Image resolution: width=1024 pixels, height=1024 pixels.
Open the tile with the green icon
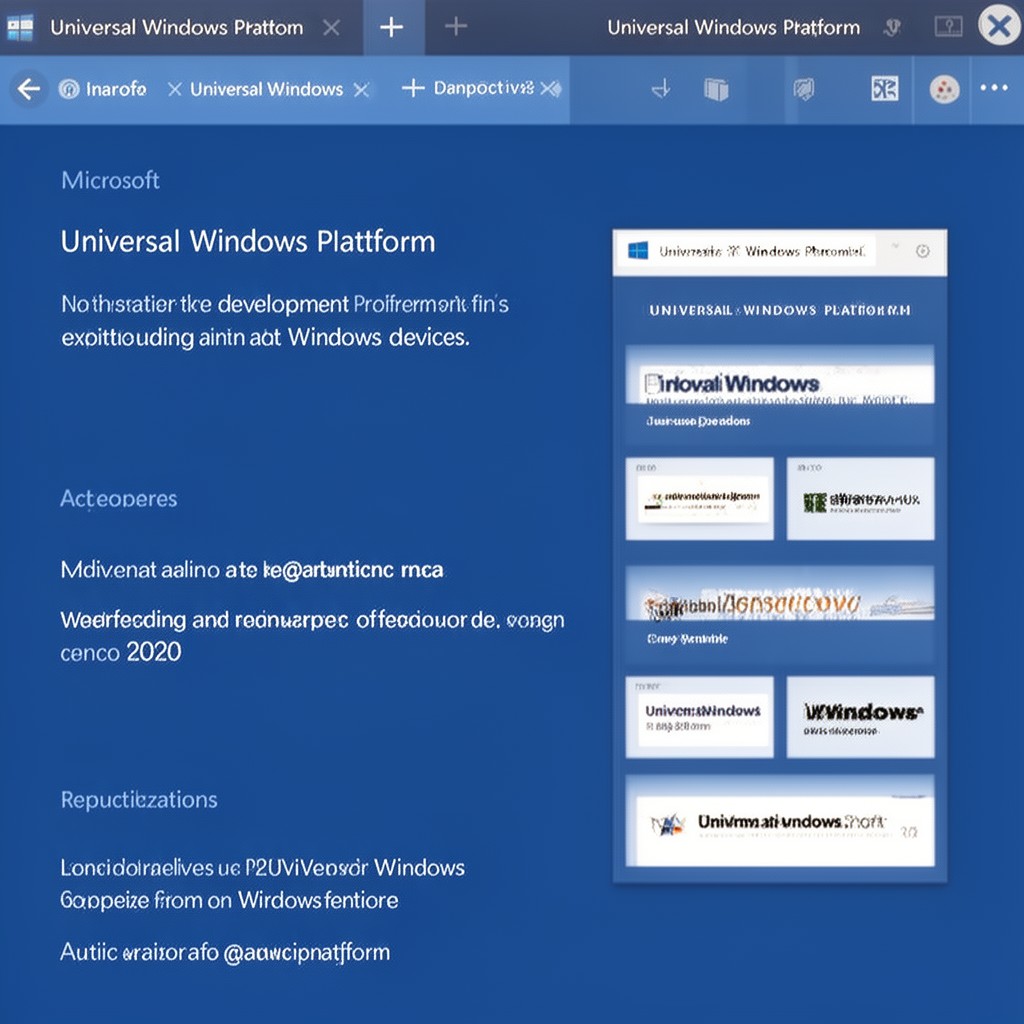click(861, 499)
